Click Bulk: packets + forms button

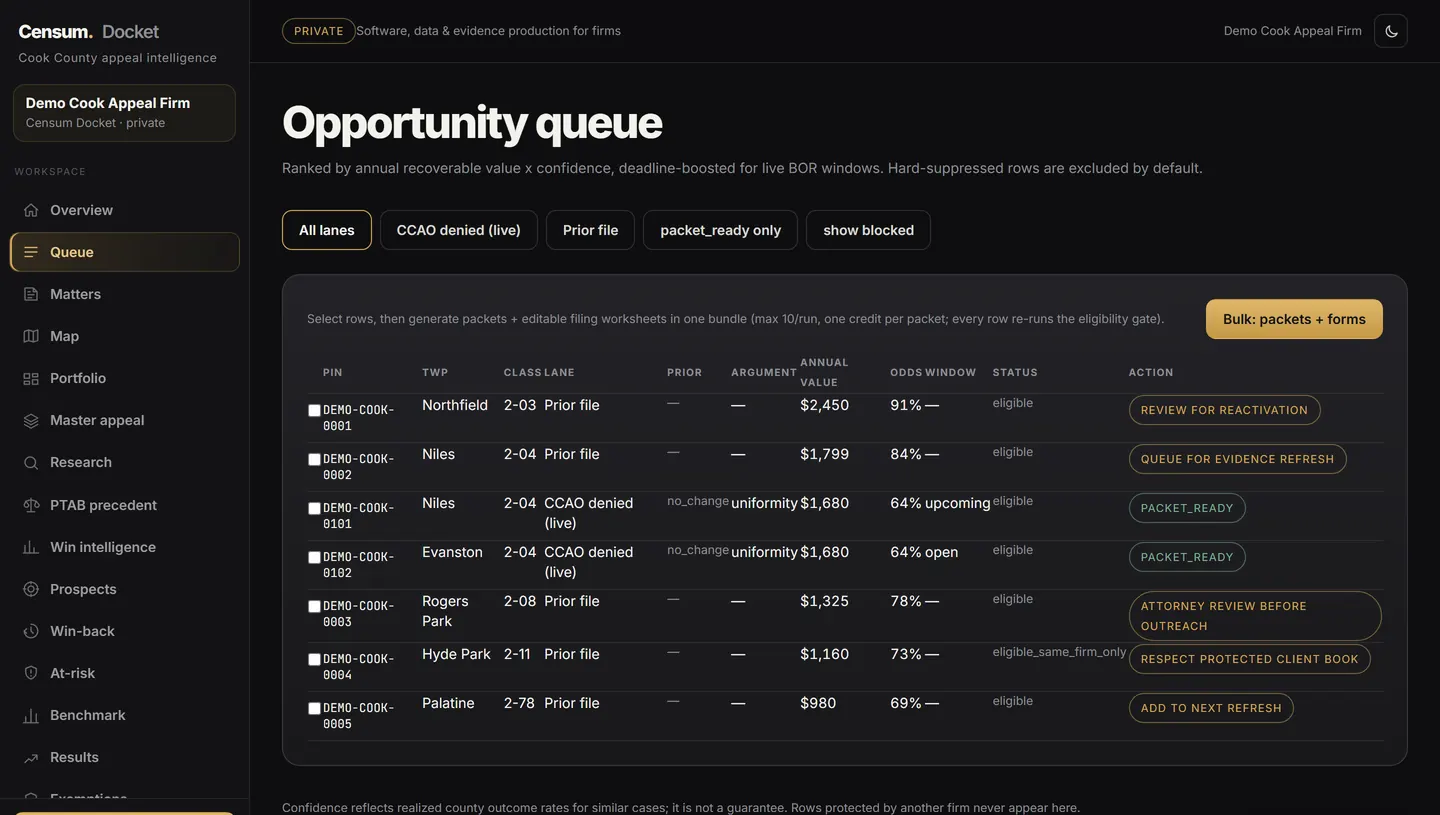pos(1294,319)
